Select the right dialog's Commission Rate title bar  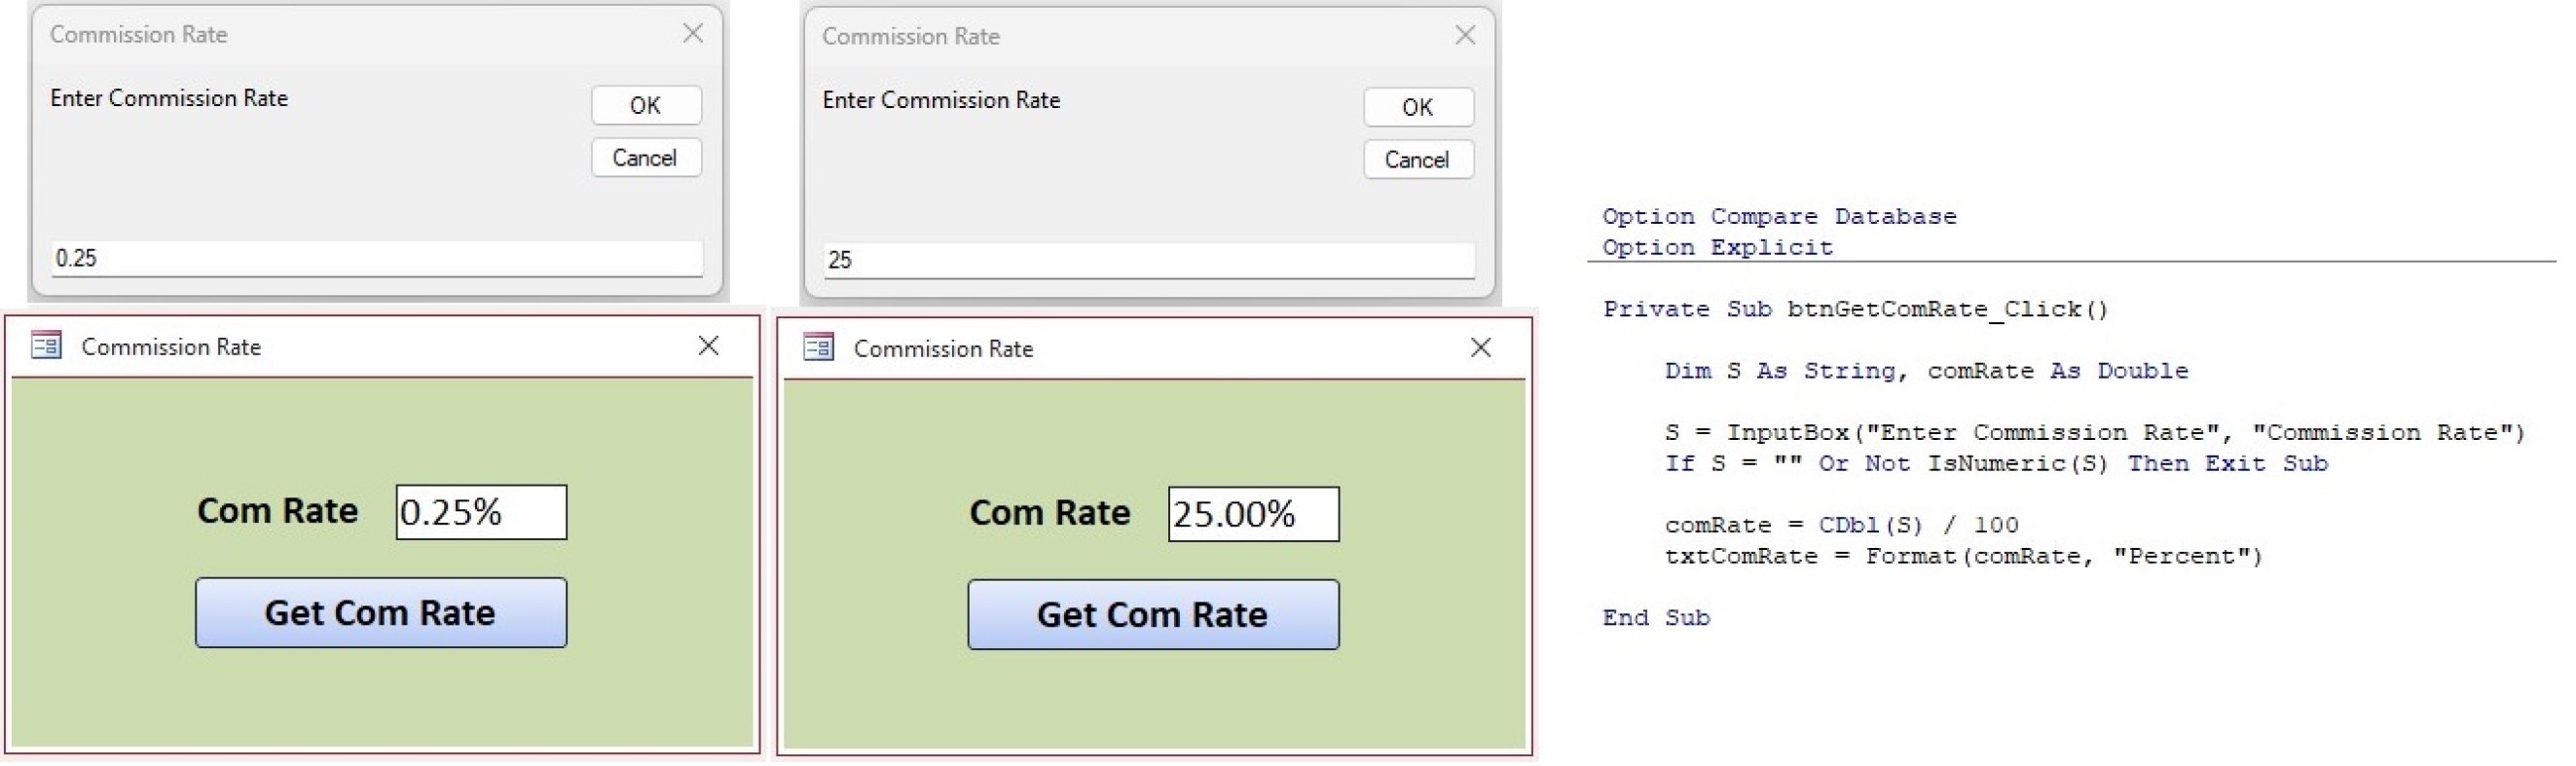(x=910, y=36)
